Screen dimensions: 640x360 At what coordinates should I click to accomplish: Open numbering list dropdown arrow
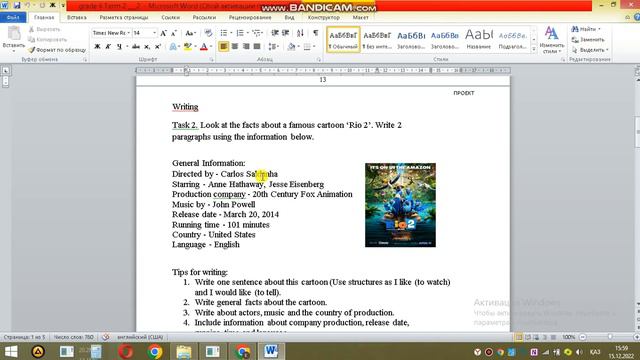click(248, 33)
